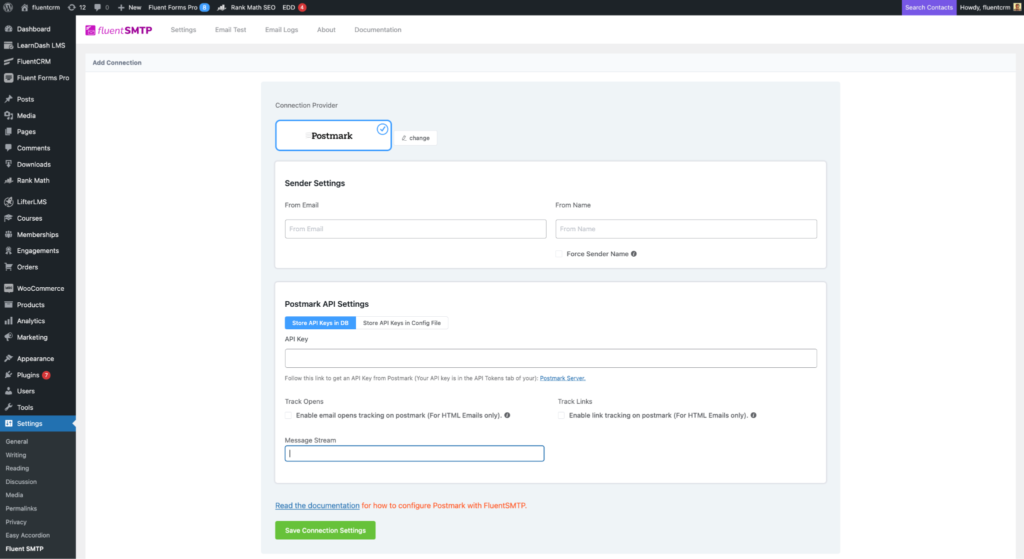Select Store API Keys in DB option
Viewport: 1024px width, 559px height.
point(320,323)
